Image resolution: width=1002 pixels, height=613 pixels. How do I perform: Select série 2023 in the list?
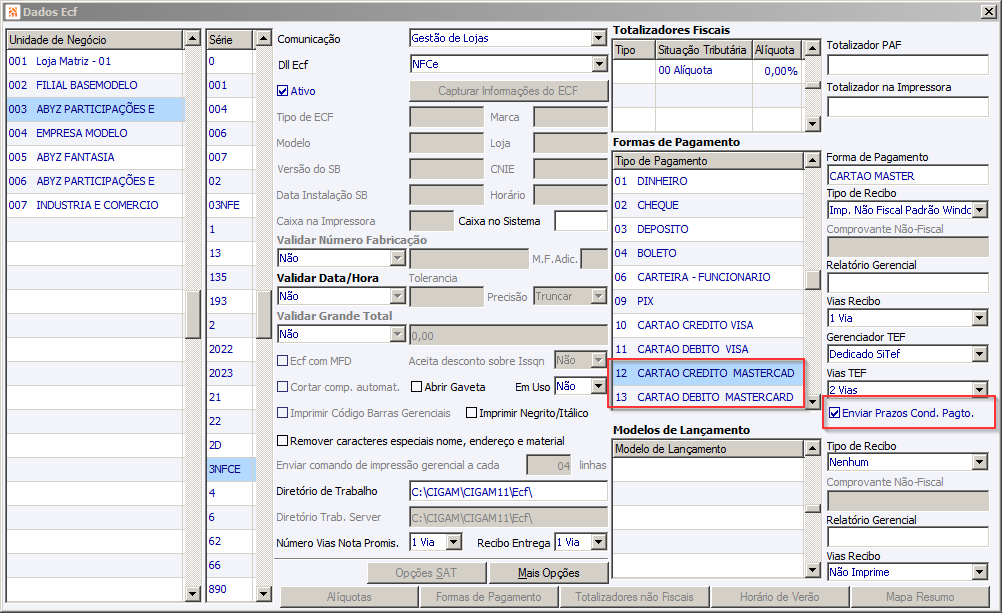[x=231, y=373]
